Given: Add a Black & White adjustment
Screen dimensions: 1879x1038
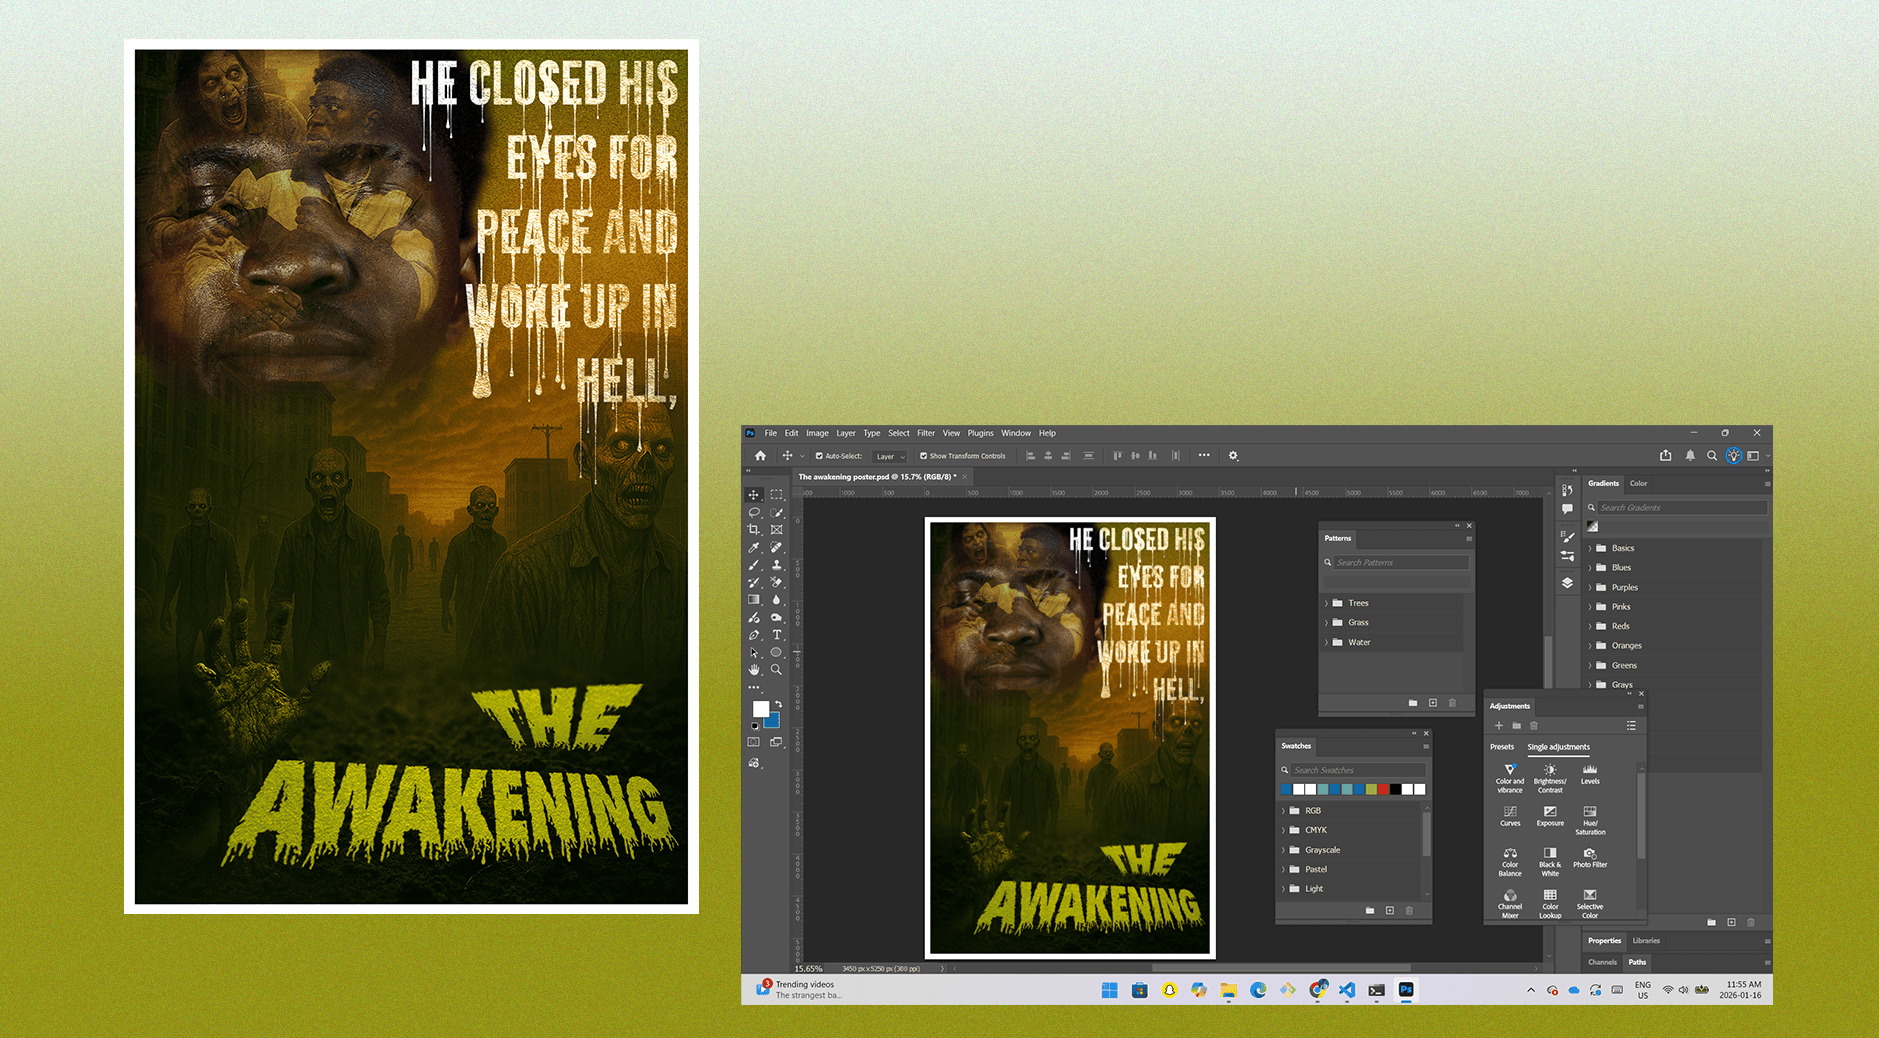Looking at the screenshot, I should point(1550,861).
